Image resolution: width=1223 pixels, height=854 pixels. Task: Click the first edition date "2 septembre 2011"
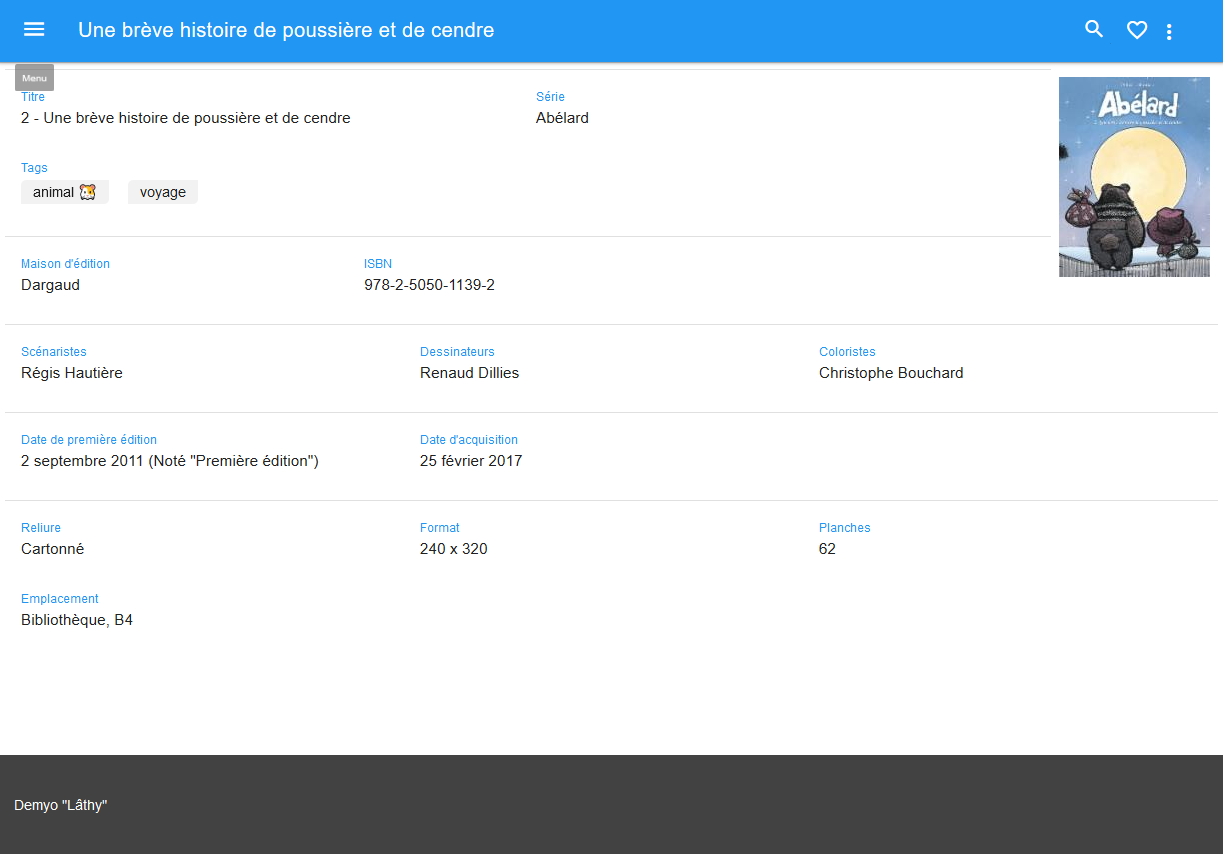[83, 461]
